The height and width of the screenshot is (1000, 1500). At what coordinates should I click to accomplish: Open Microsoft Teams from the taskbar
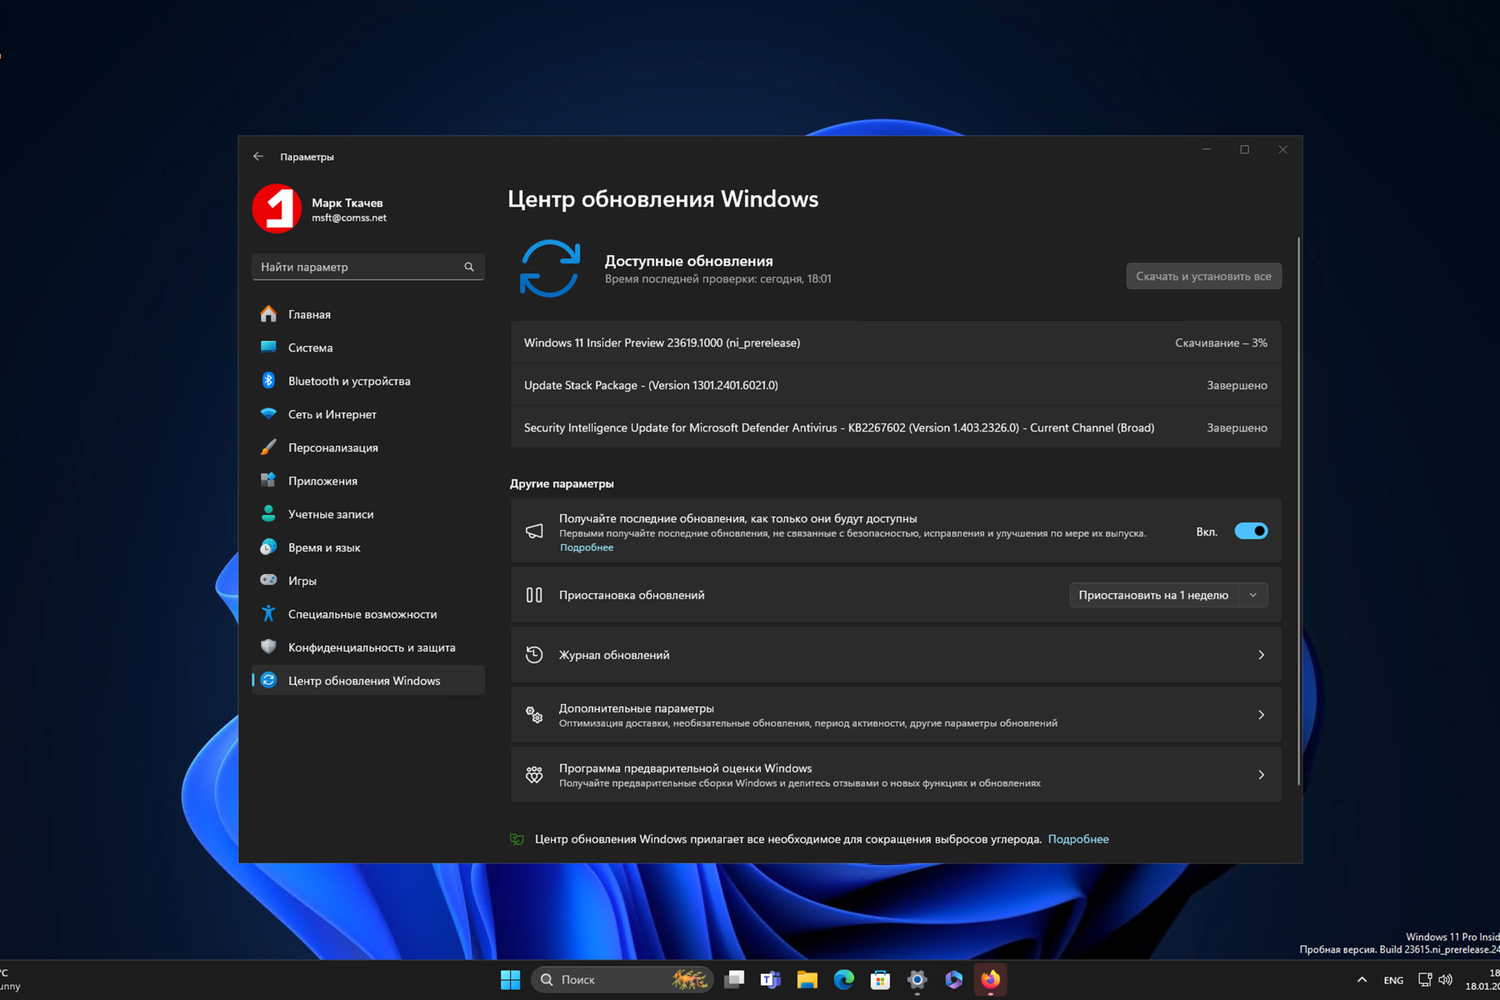tap(770, 980)
